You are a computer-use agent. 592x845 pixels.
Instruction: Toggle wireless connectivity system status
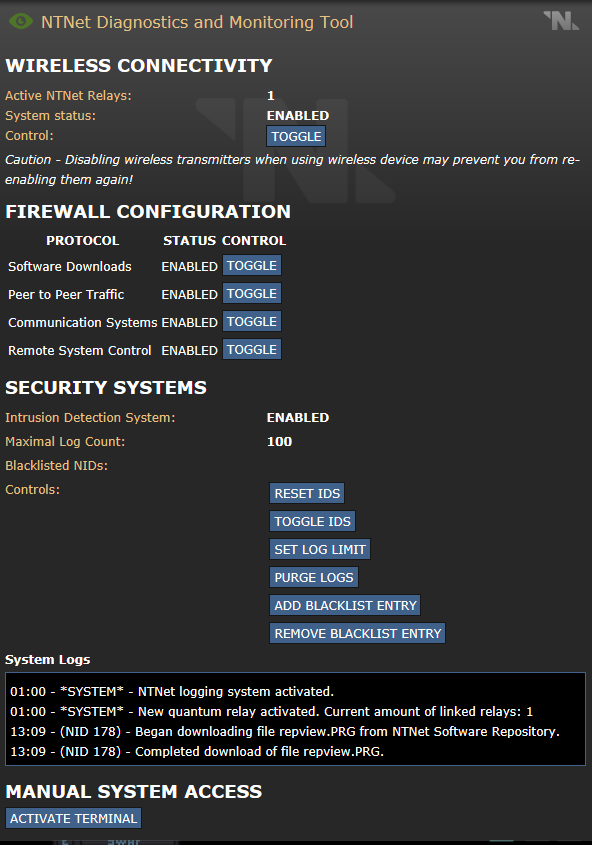[296, 136]
